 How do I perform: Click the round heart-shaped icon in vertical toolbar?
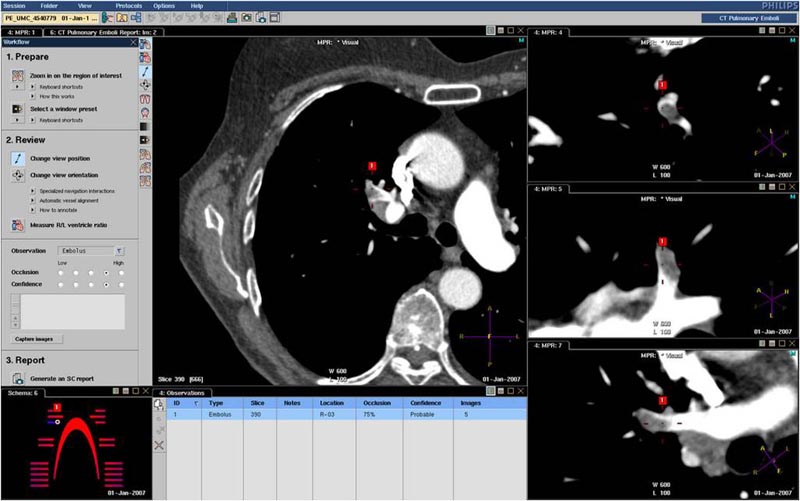(145, 112)
